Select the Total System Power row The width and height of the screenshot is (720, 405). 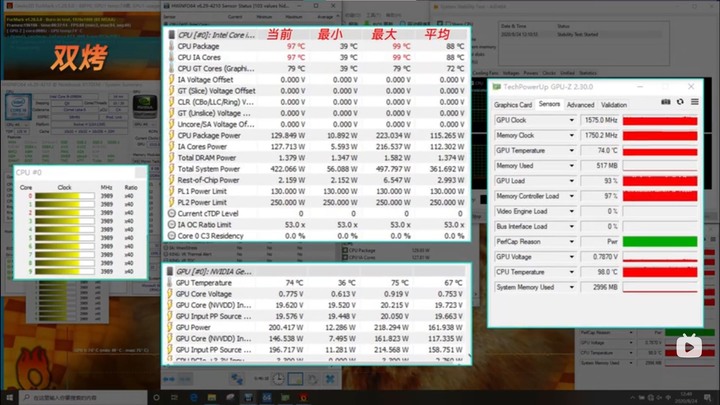pos(317,169)
